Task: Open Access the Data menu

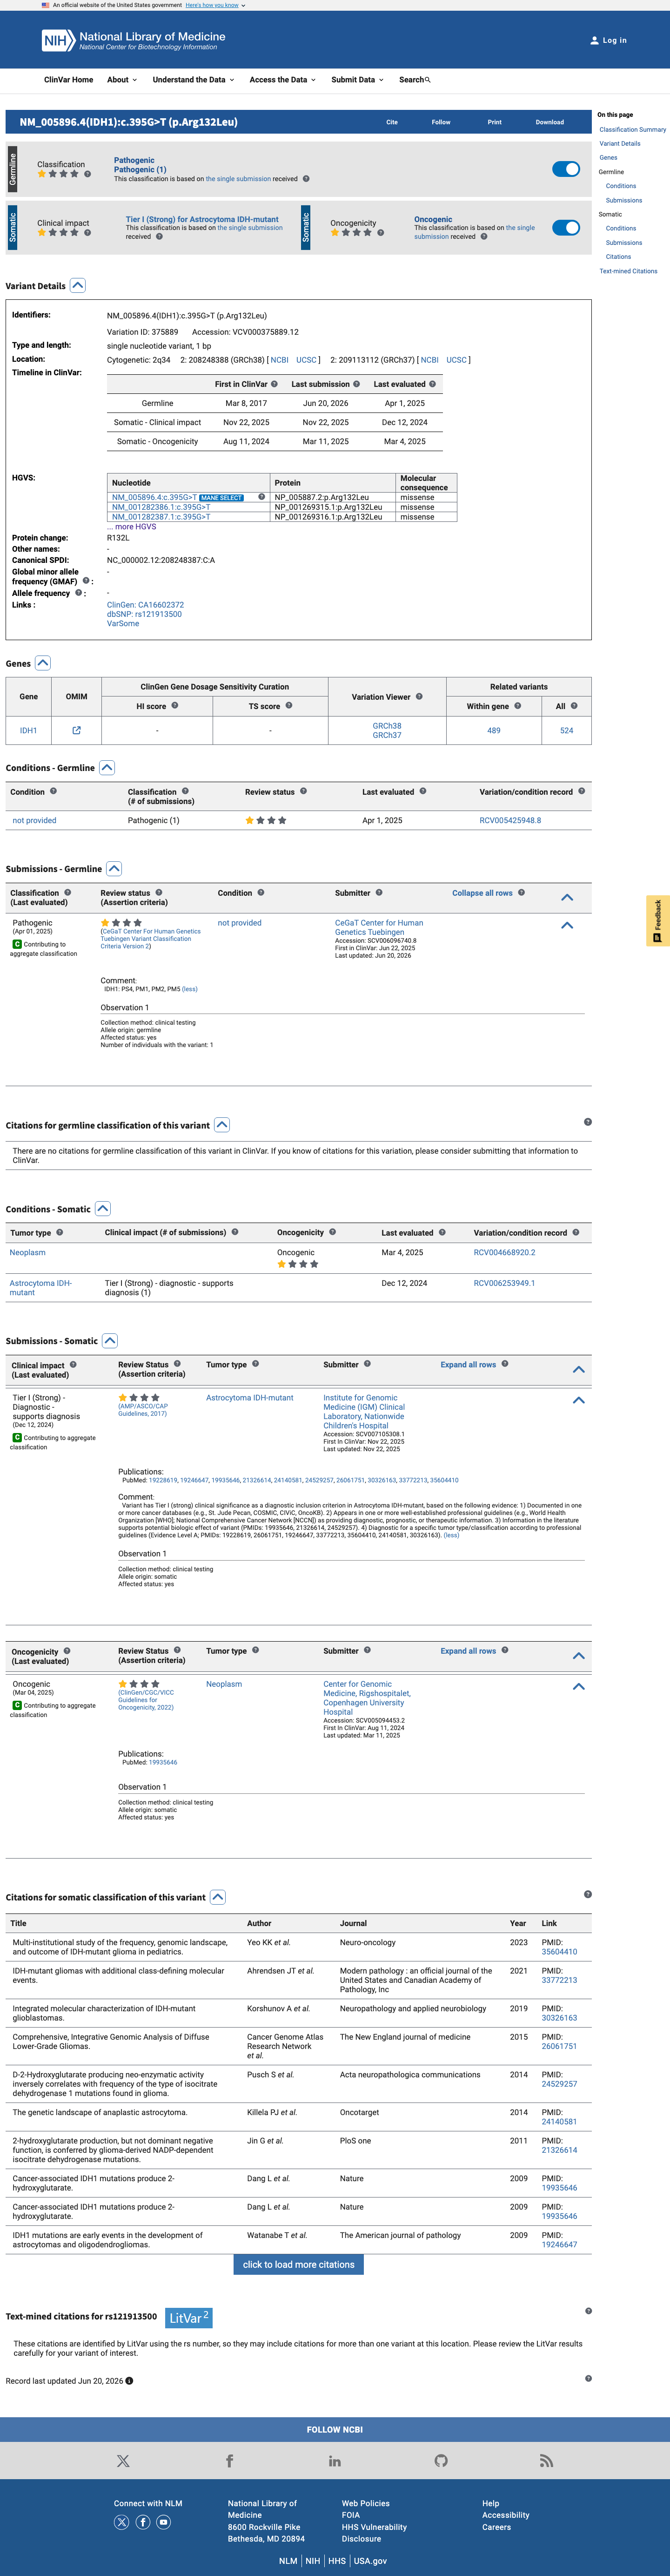Action: [282, 80]
